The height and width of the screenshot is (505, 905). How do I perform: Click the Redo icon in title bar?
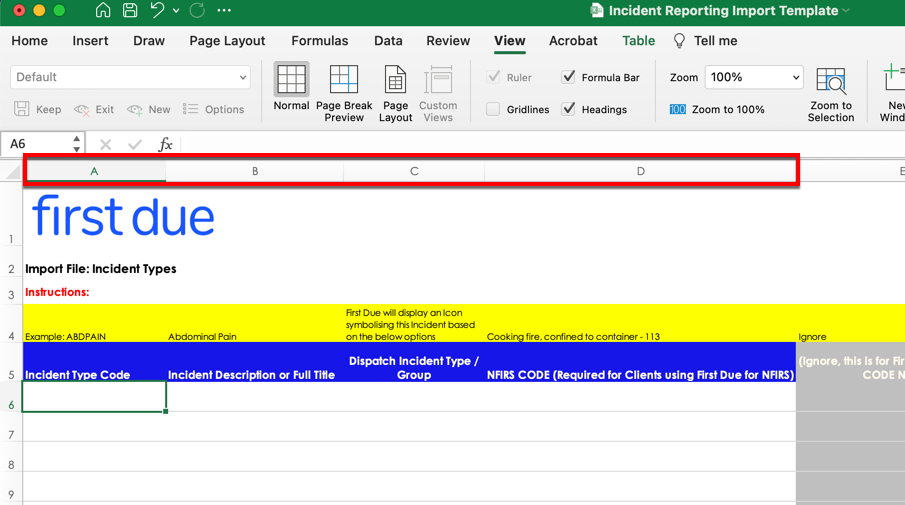(x=197, y=10)
